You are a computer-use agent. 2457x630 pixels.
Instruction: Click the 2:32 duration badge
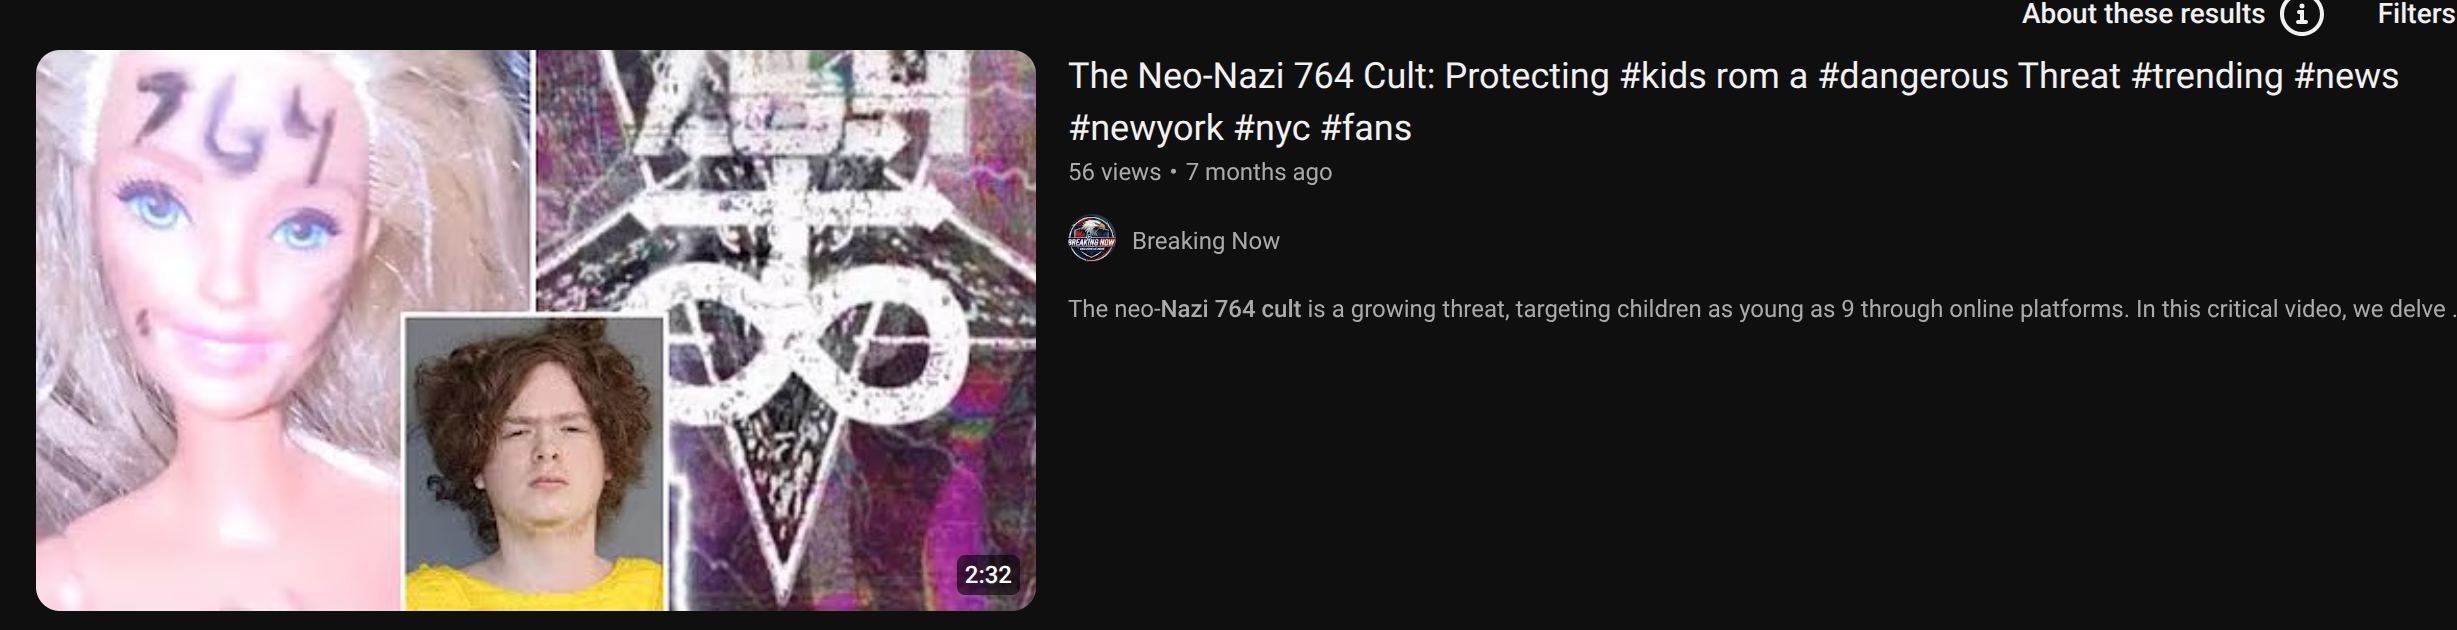(988, 575)
